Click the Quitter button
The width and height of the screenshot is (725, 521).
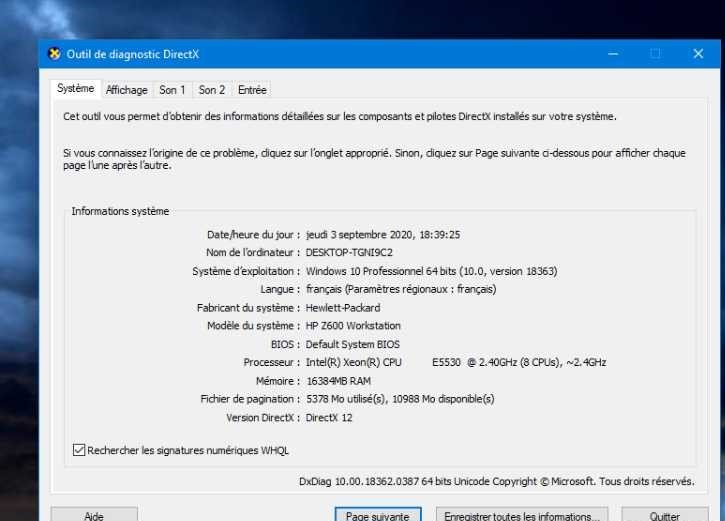pos(664,515)
